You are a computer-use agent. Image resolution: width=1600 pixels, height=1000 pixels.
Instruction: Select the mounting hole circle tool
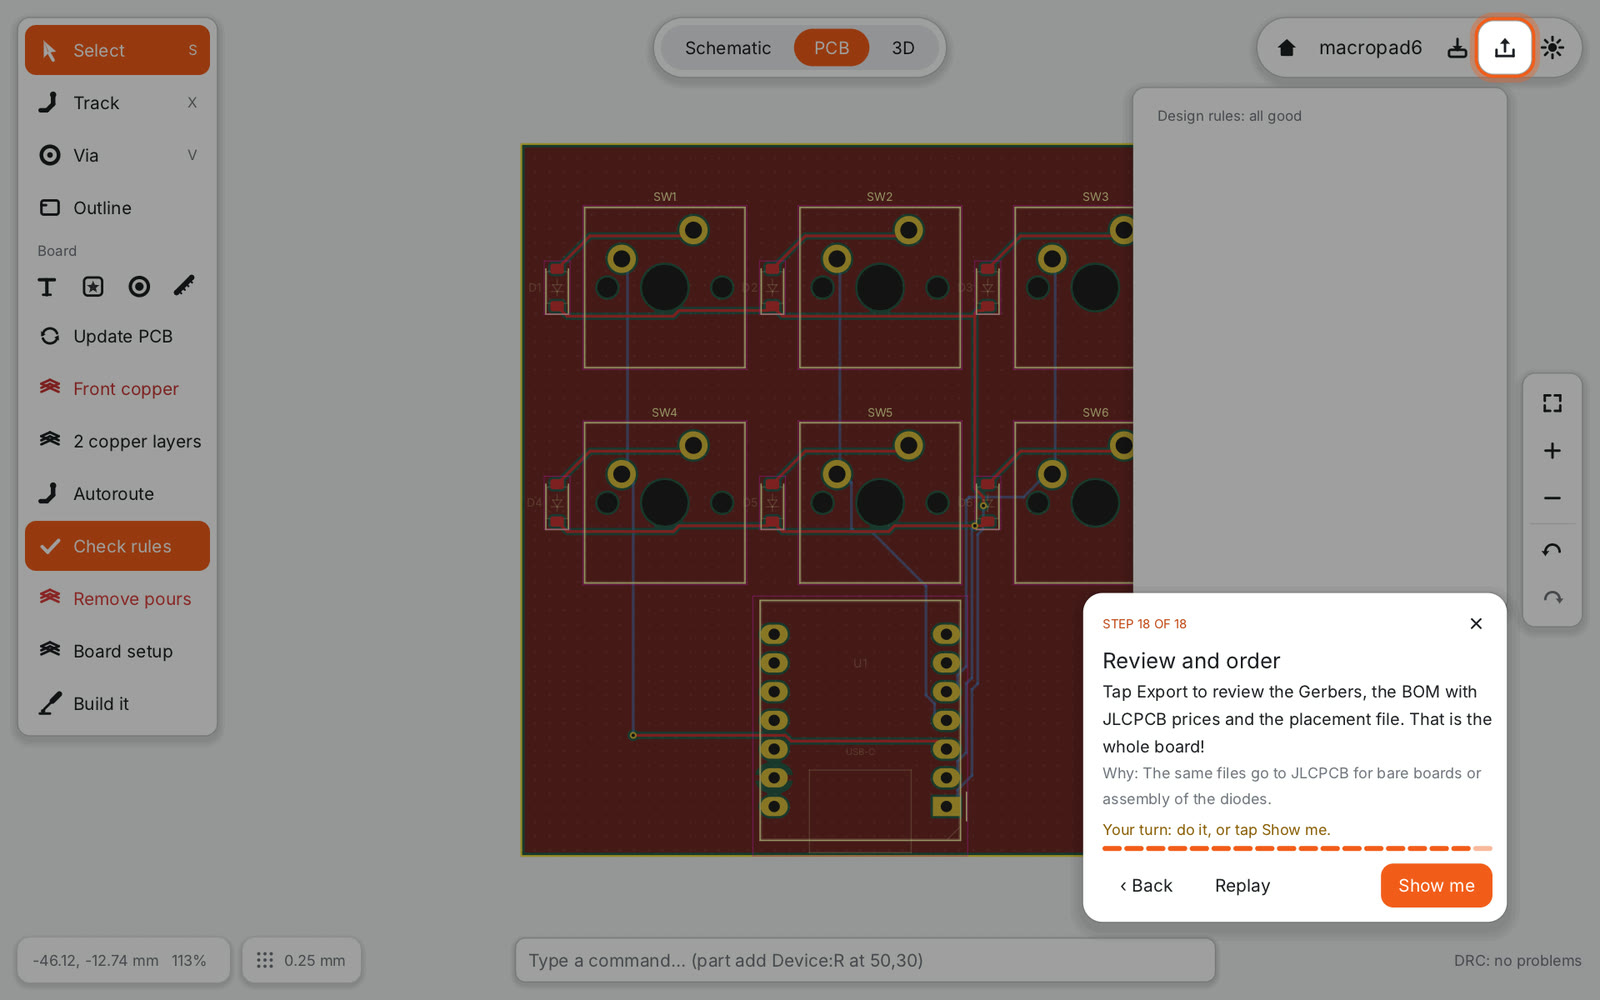pyautogui.click(x=139, y=287)
